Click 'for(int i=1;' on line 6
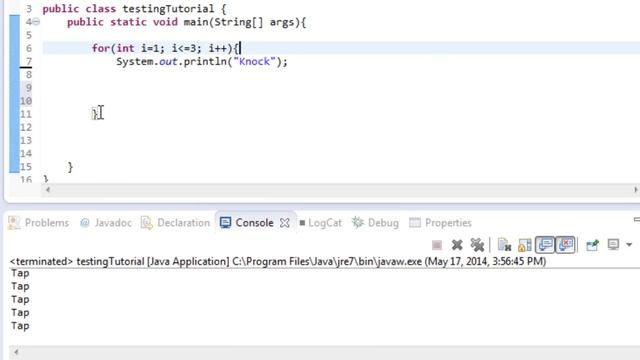Viewport: 640px width, 360px height. [128, 48]
